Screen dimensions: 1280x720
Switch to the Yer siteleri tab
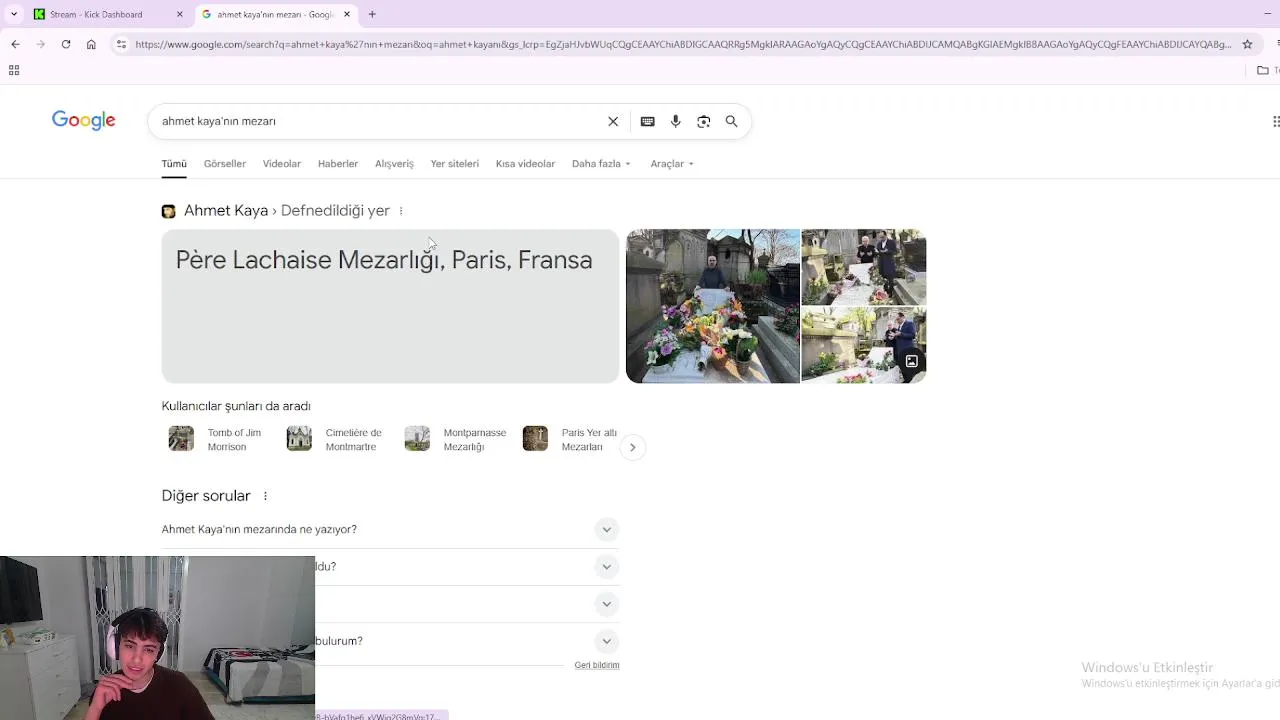[x=455, y=164]
